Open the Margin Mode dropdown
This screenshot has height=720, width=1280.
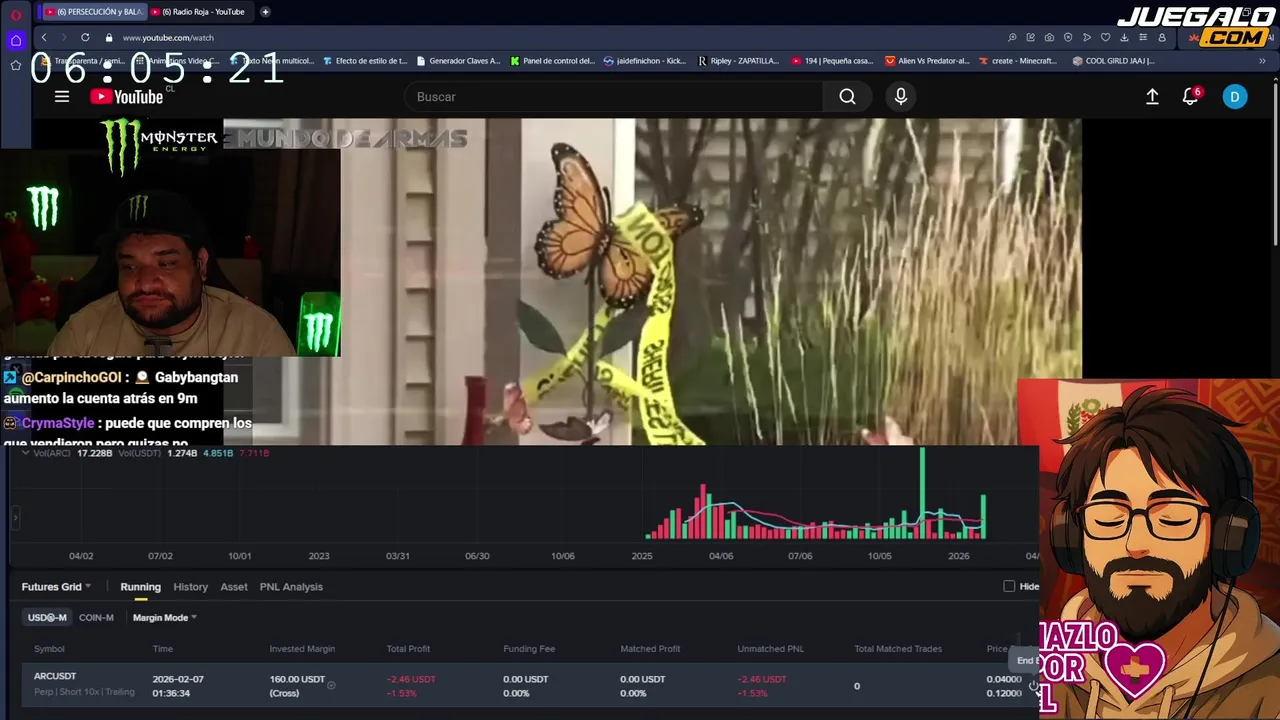(165, 618)
